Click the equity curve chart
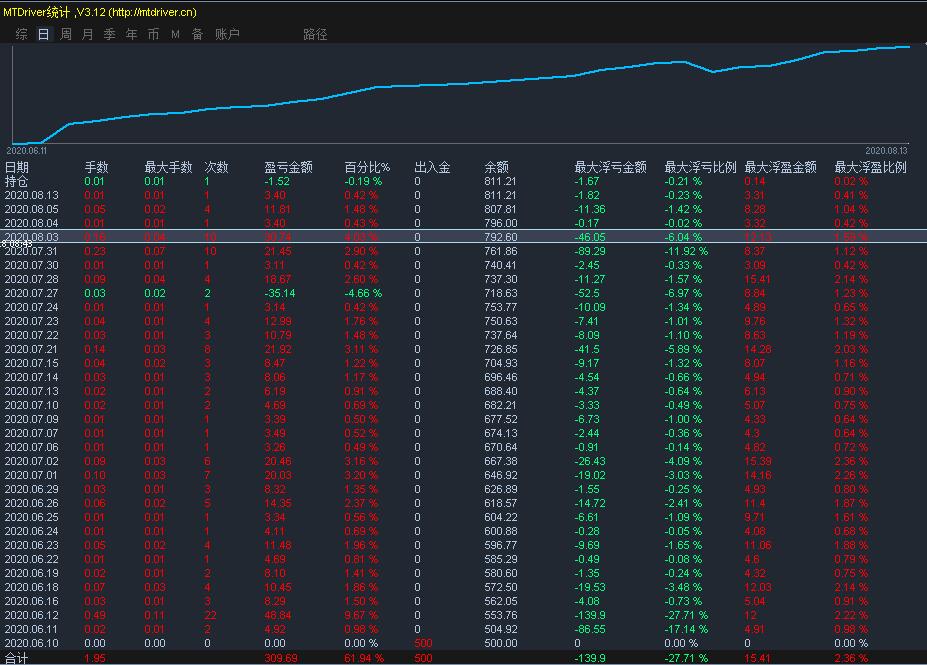This screenshot has width=927, height=665. click(460, 90)
